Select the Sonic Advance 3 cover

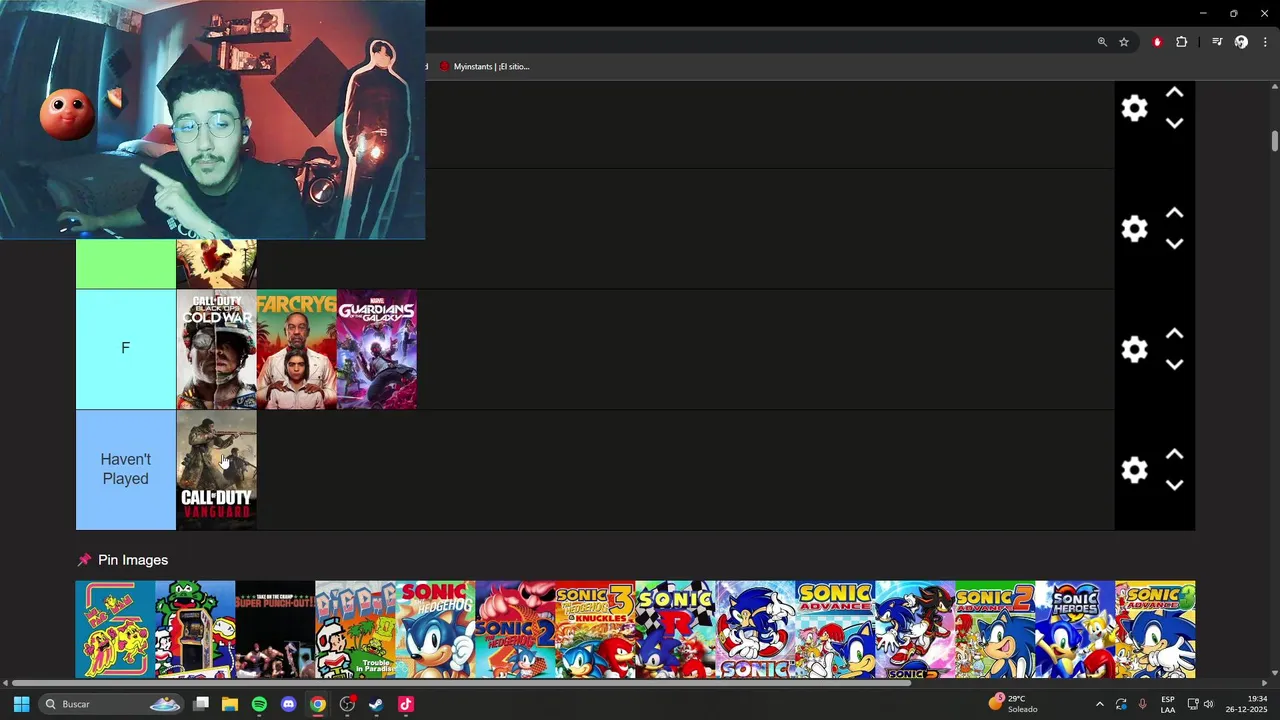pos(1155,629)
